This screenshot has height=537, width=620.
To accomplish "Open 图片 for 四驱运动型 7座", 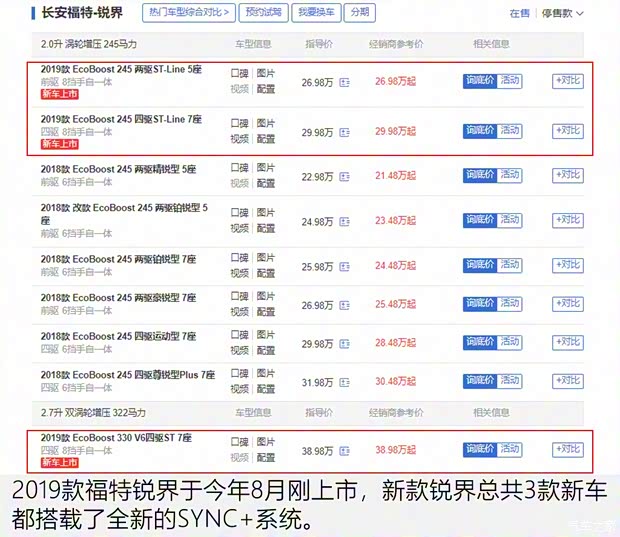I will pyautogui.click(x=266, y=335).
